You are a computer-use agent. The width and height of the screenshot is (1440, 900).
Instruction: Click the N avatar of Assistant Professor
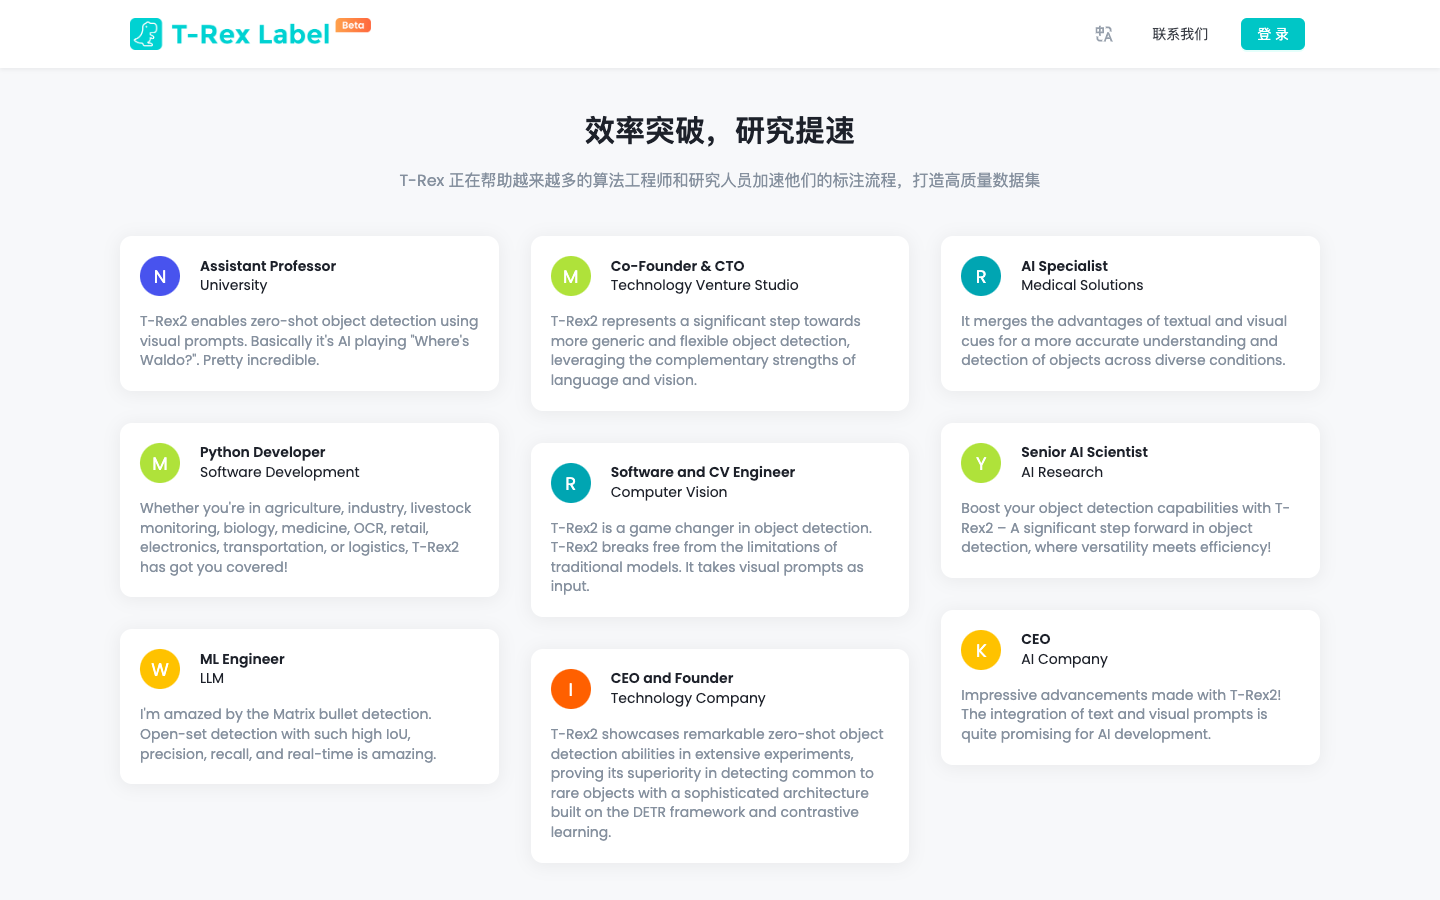(160, 276)
